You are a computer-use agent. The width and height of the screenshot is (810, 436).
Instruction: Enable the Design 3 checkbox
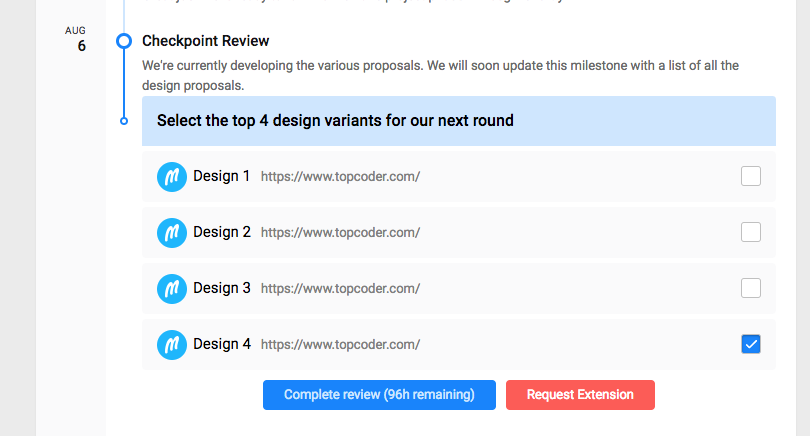(x=751, y=288)
